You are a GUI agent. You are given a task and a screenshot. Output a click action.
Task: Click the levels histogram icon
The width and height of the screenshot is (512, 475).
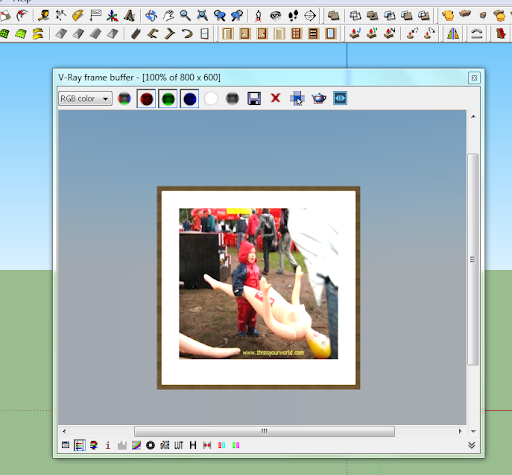click(122, 445)
